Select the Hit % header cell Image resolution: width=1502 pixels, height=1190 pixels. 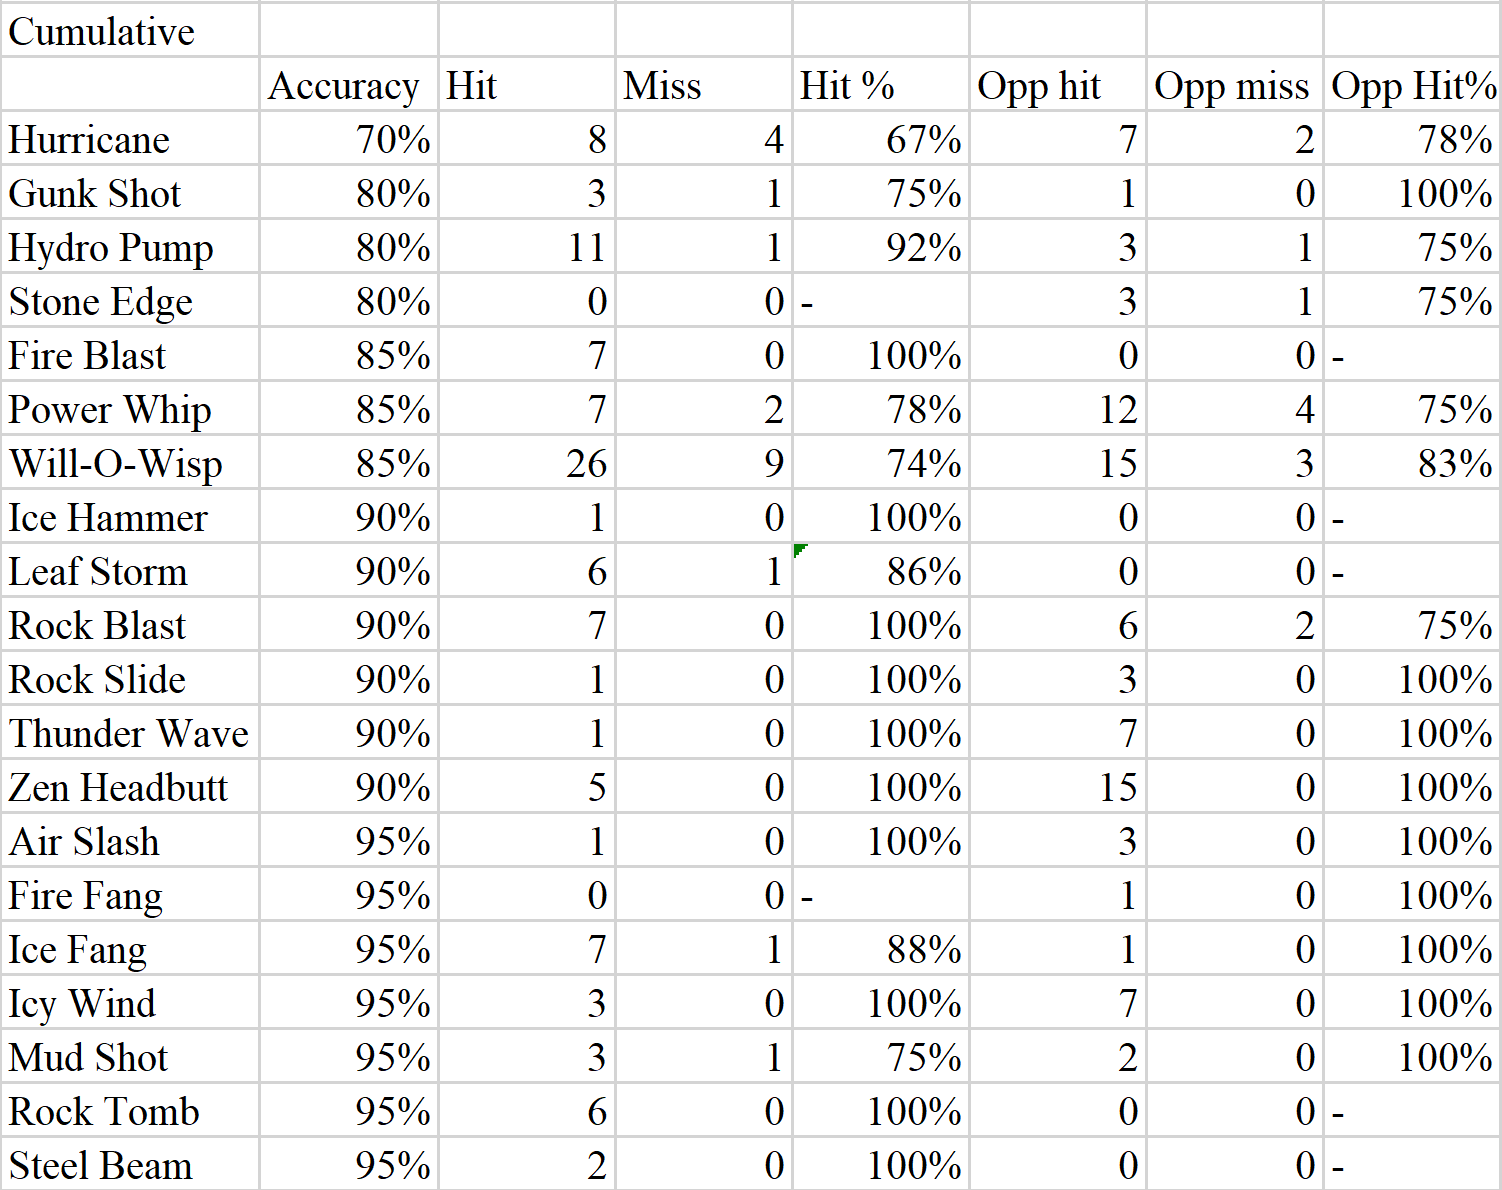[880, 84]
